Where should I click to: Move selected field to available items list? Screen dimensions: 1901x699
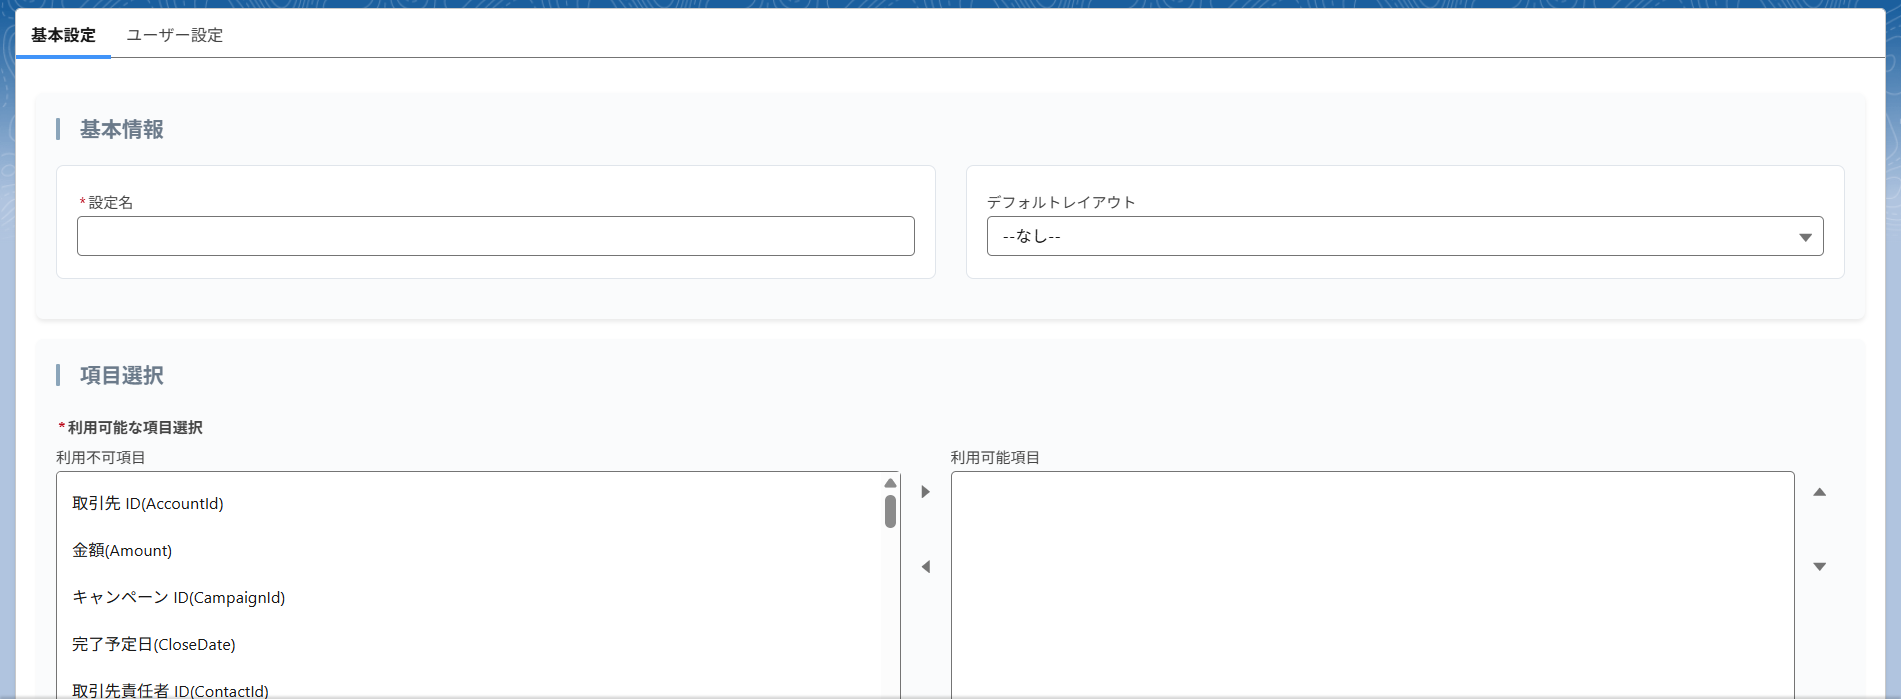click(925, 492)
